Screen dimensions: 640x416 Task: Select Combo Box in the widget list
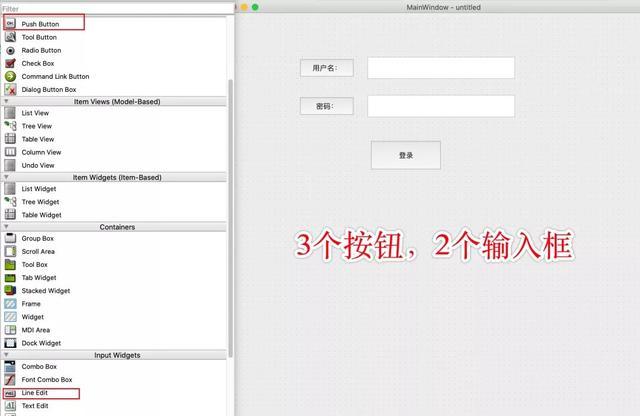point(39,367)
